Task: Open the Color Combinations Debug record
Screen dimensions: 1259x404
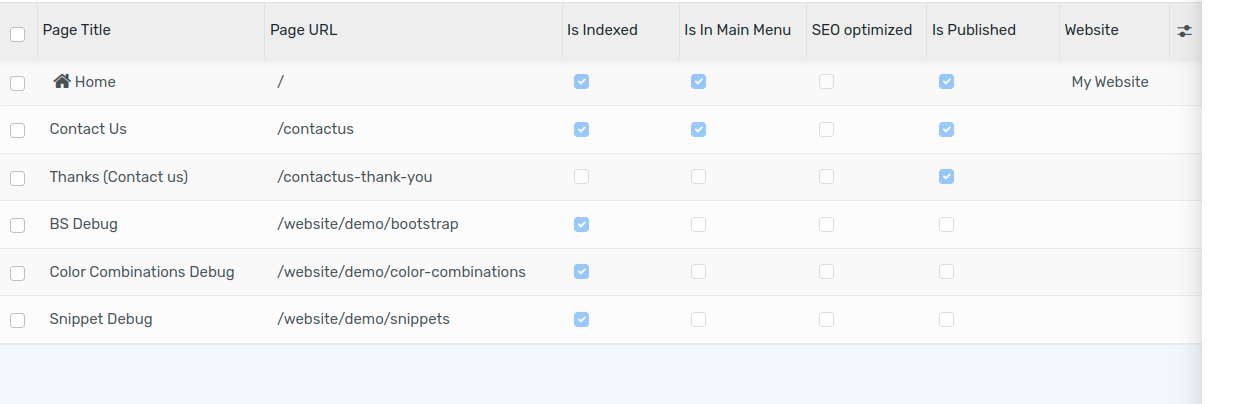Action: coord(142,272)
